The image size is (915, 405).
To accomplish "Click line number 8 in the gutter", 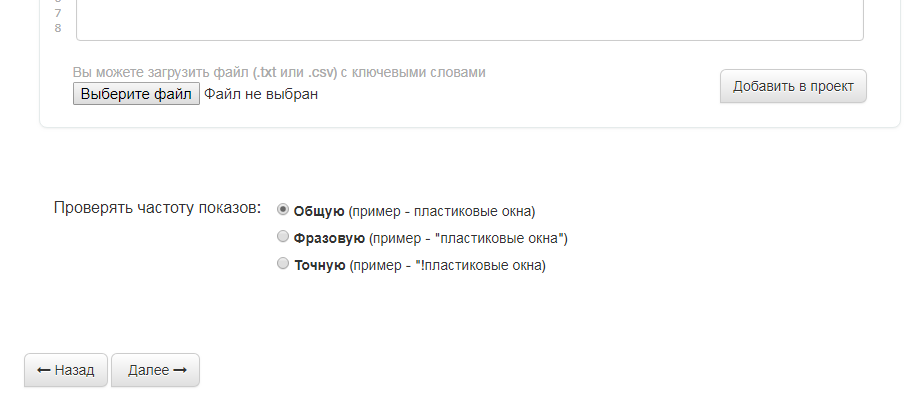I will point(58,28).
